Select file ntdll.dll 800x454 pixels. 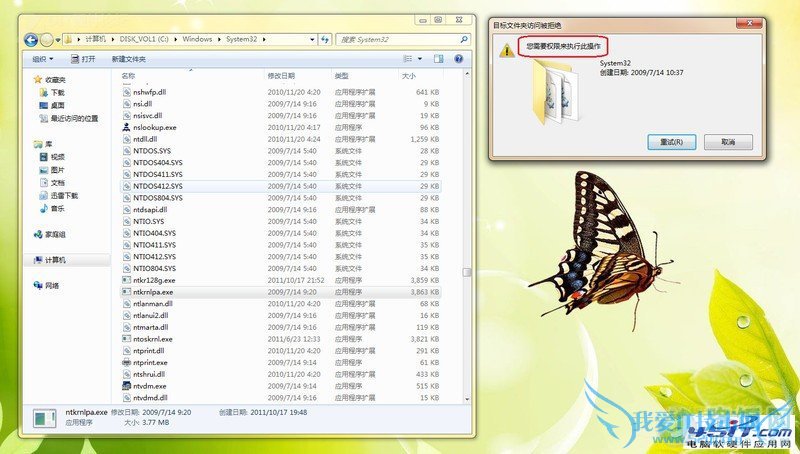281,139
